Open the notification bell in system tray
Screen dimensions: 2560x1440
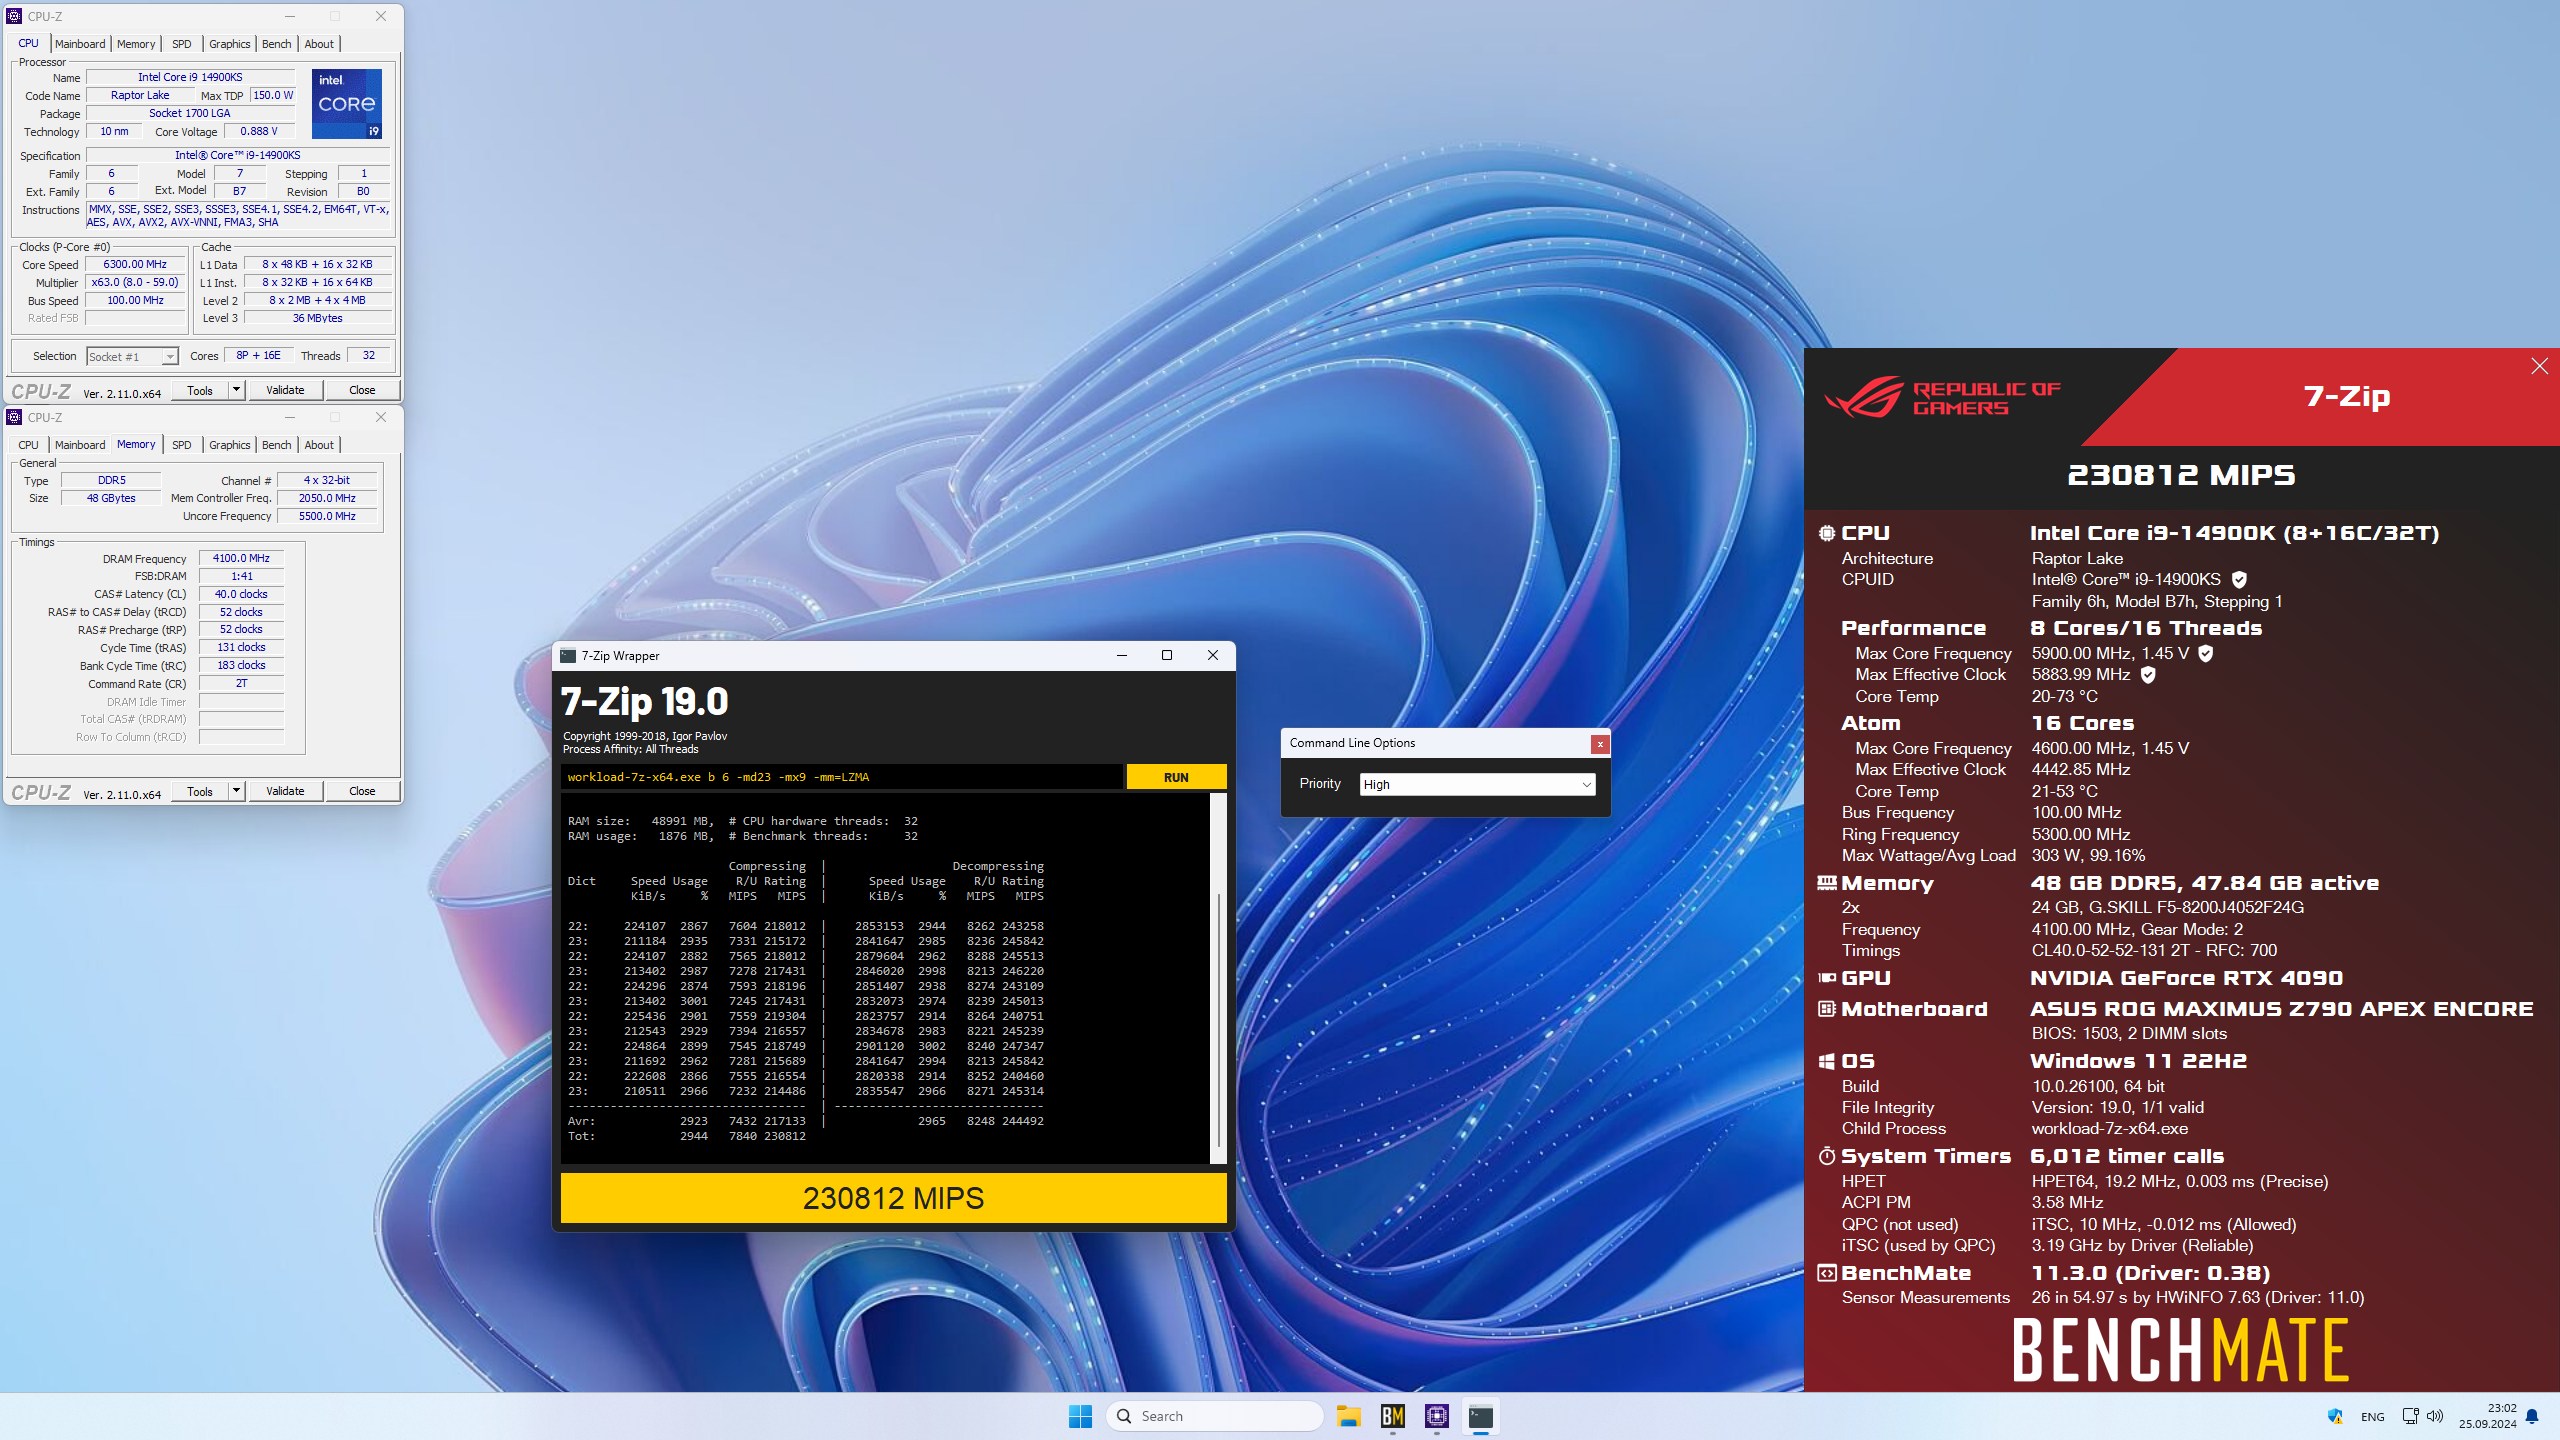point(2532,1416)
